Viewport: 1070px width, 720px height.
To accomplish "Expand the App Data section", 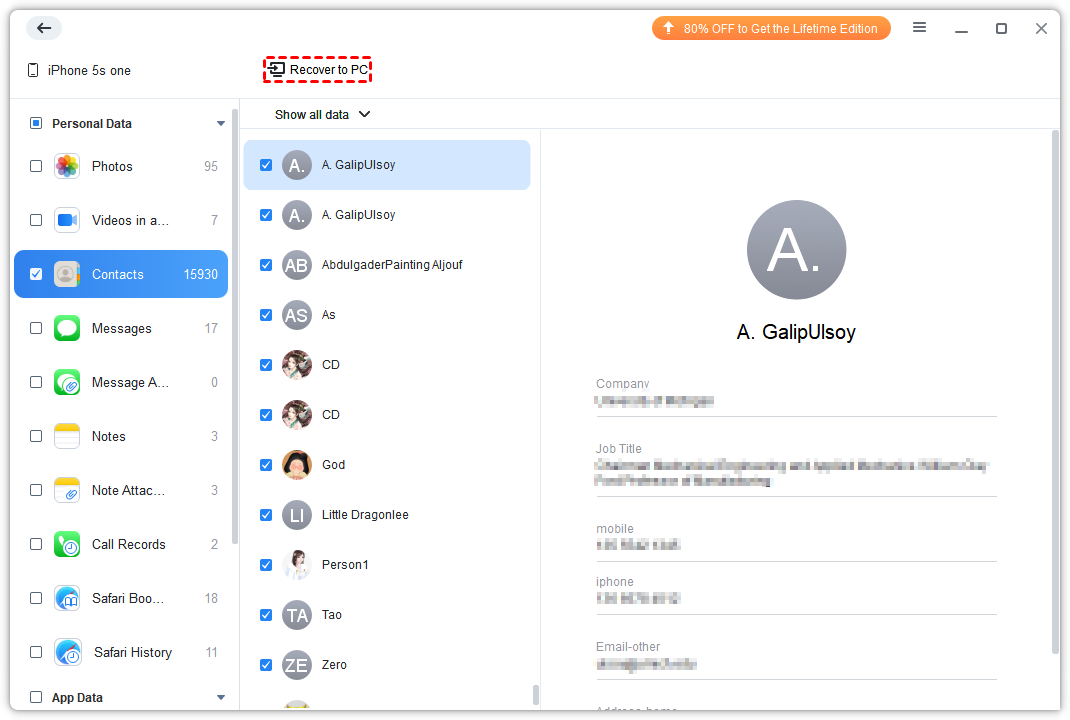I will tap(221, 698).
